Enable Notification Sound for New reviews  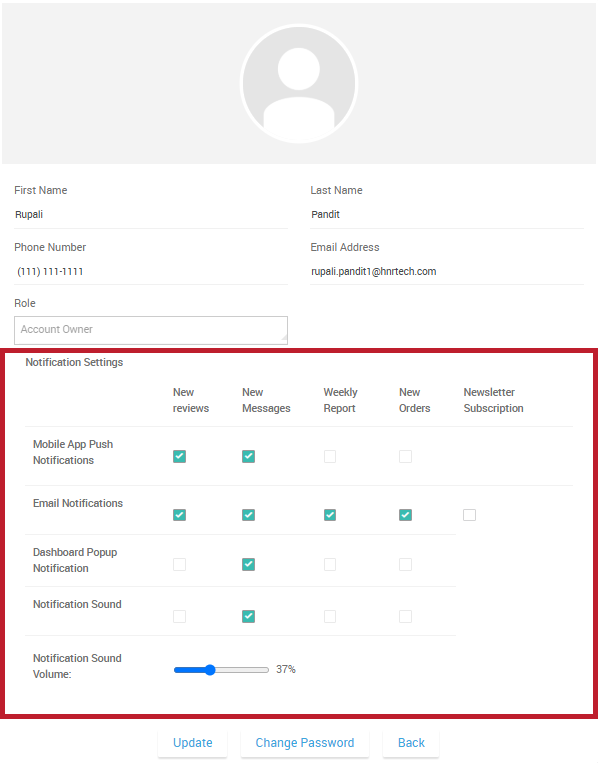click(x=180, y=617)
